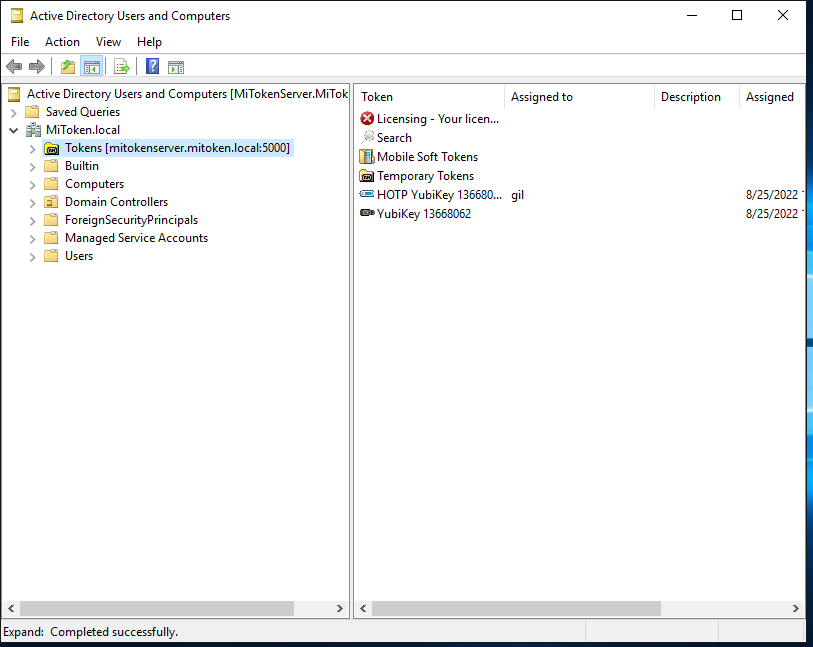Select 'Tokens [mitokenserver.mitoken.local:5000]' tree label

tap(177, 148)
